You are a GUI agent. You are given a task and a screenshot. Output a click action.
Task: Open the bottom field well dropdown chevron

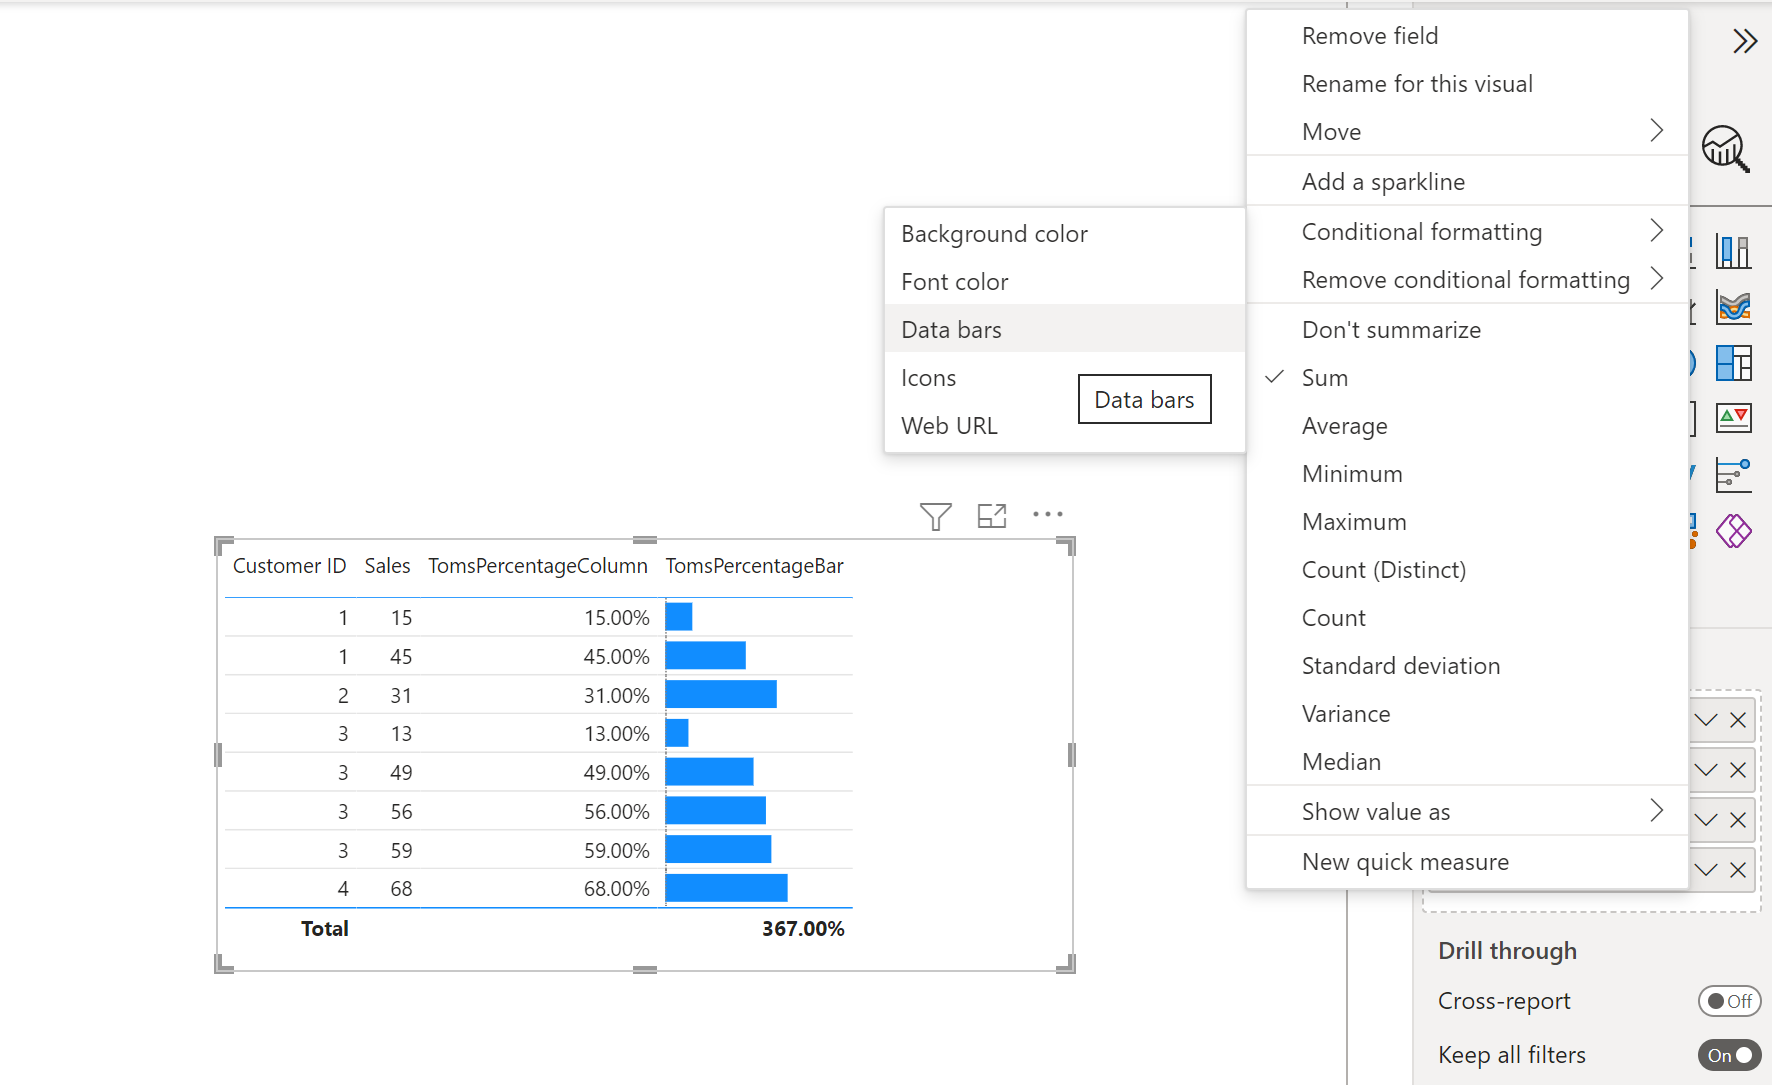point(1706,870)
